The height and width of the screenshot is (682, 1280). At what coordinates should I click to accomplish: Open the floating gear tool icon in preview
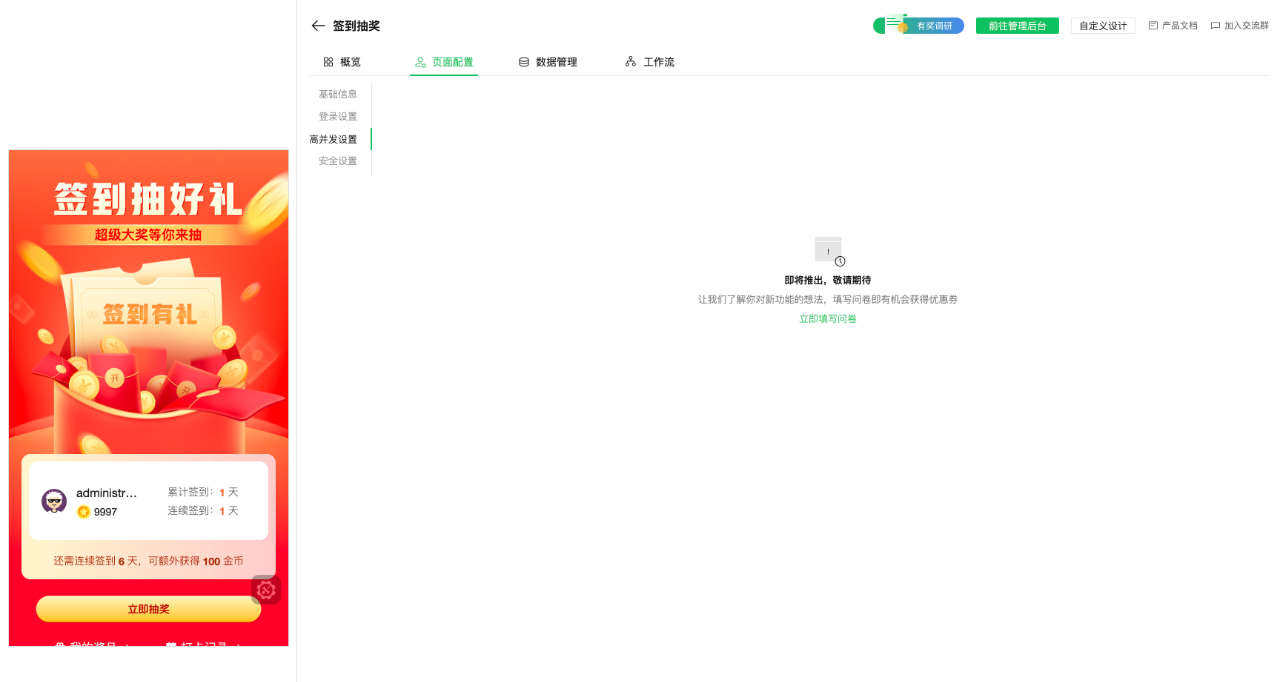pyautogui.click(x=266, y=590)
